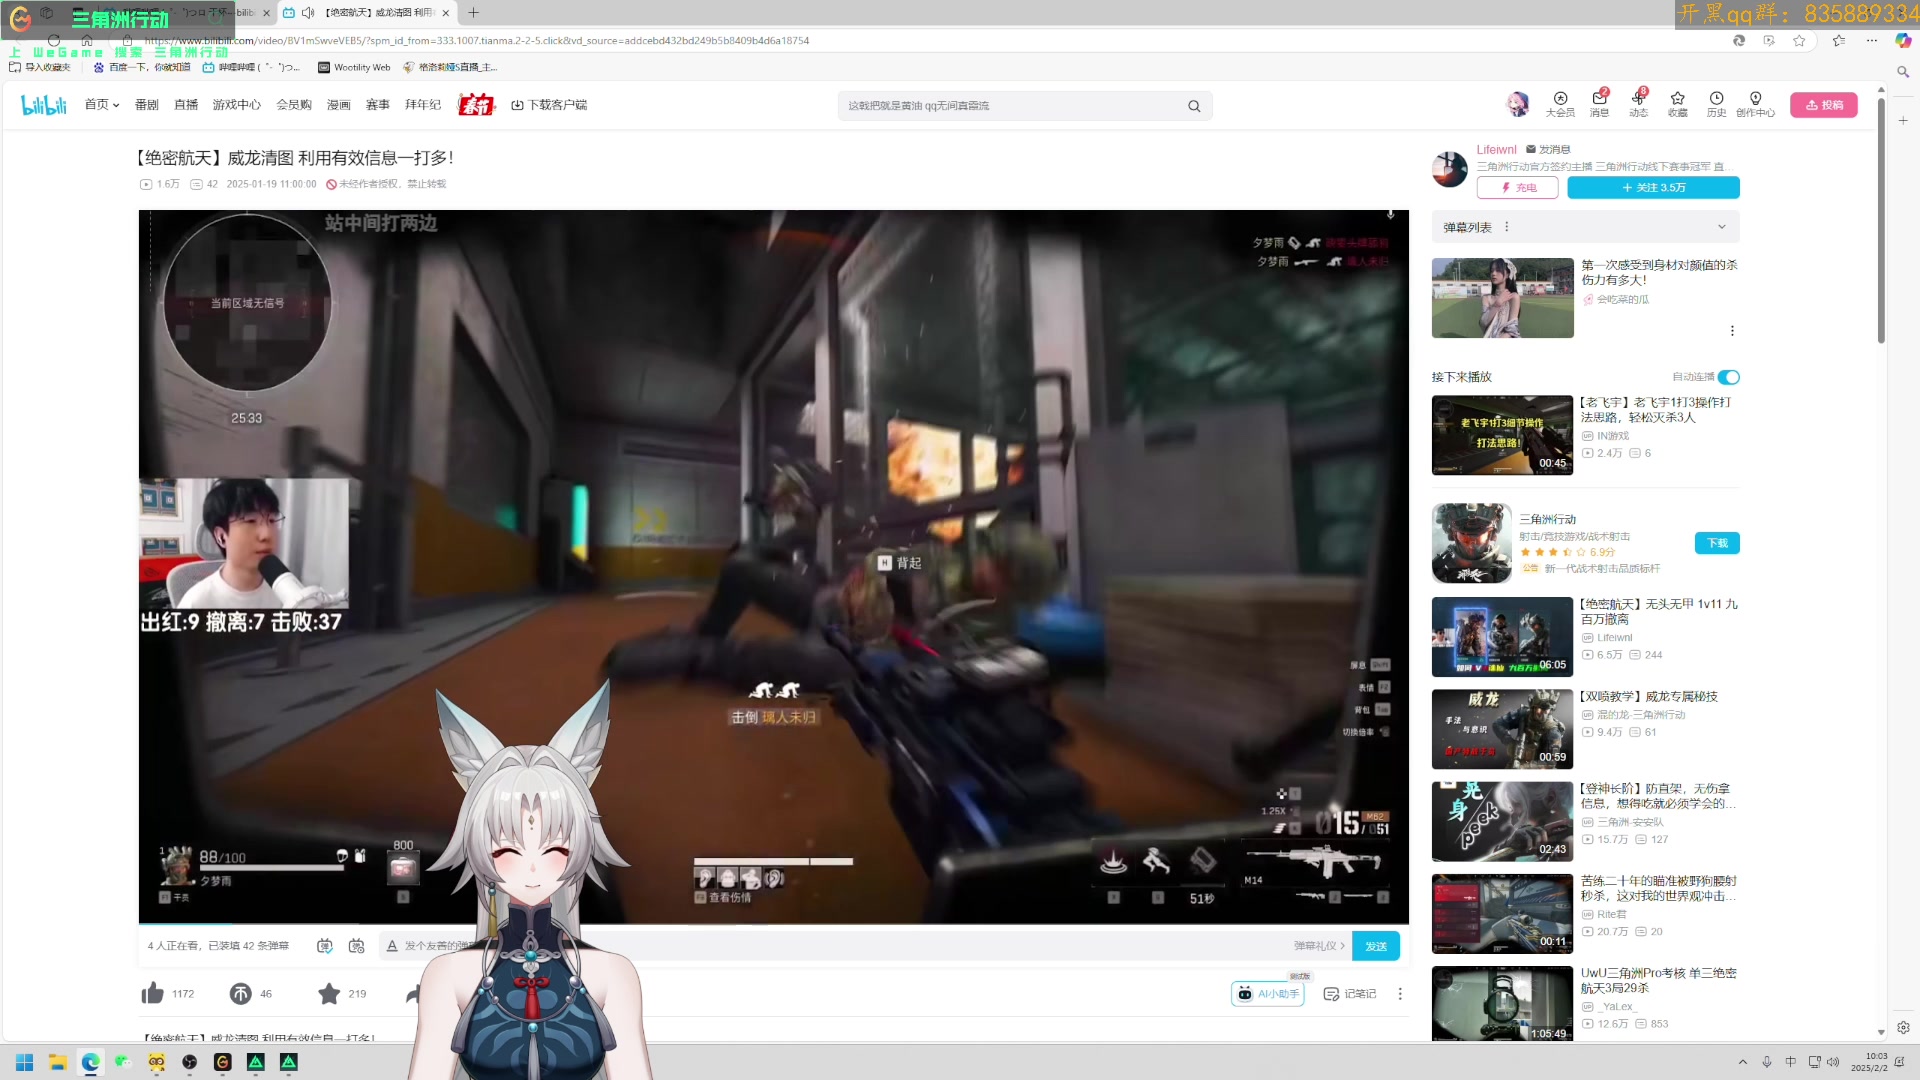Like the video with thumbs-up icon
The height and width of the screenshot is (1080, 1920).
click(x=152, y=993)
